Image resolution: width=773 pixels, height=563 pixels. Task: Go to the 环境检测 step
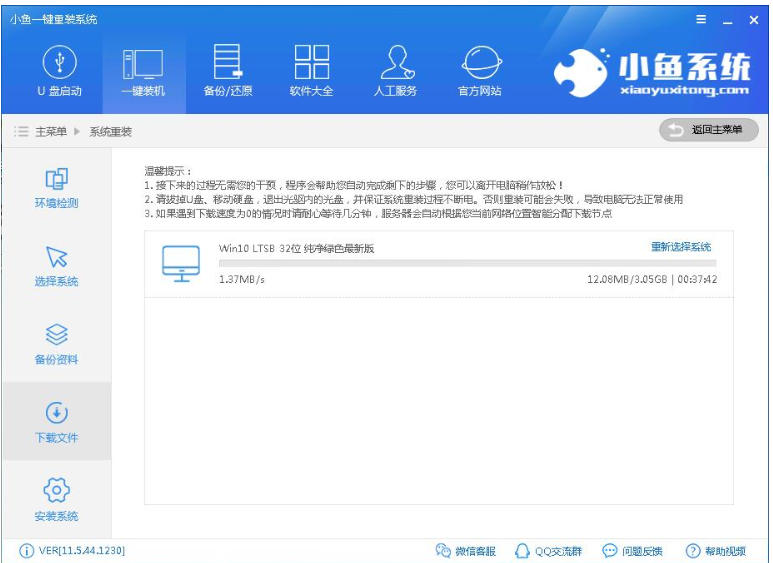(56, 188)
